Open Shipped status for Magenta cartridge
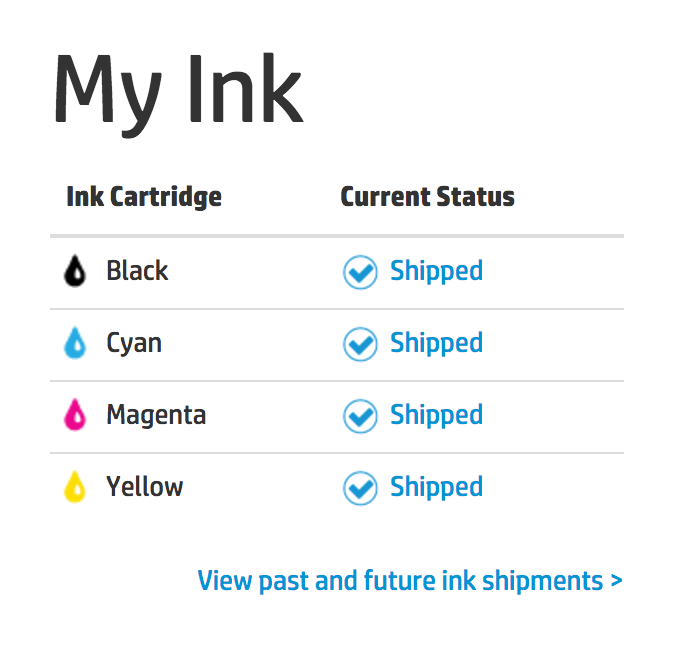The image size is (674, 658). point(436,416)
